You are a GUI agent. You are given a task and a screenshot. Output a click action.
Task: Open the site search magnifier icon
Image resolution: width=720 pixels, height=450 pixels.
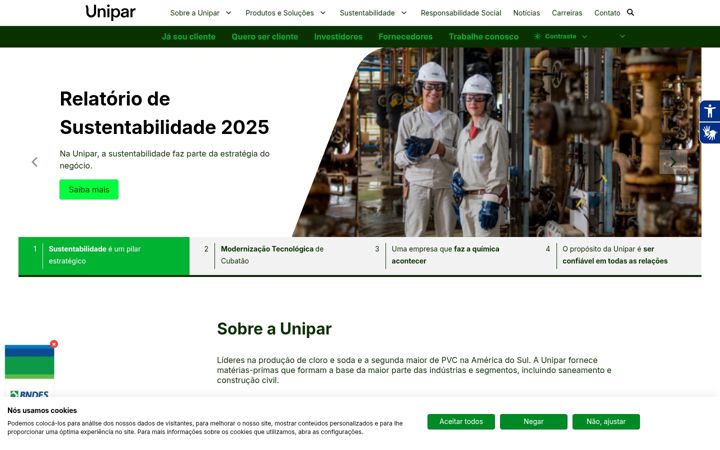(x=630, y=12)
